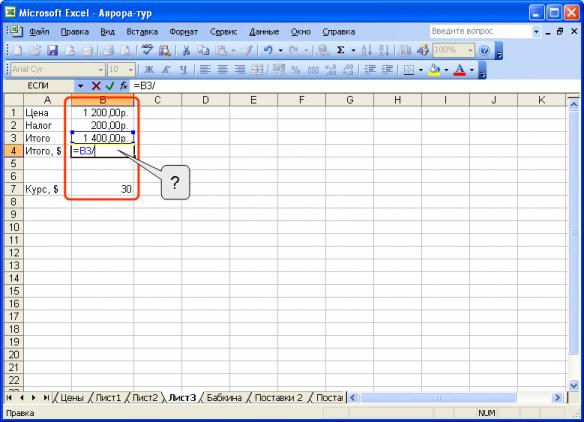Apply the Percent style icon
Screen dimensions: 584x422
pyautogui.click(x=296, y=69)
